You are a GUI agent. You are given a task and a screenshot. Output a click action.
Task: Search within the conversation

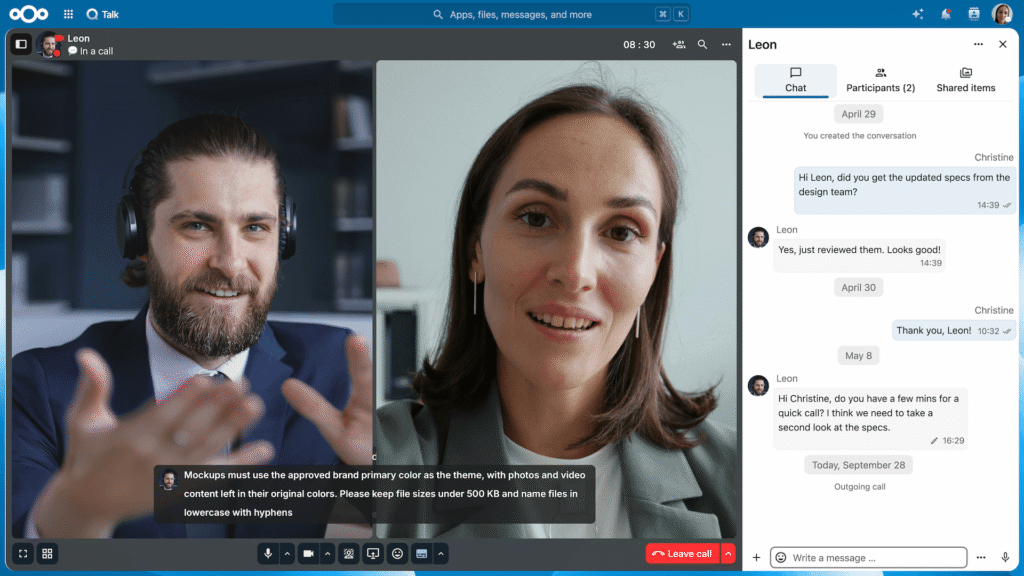pos(702,44)
